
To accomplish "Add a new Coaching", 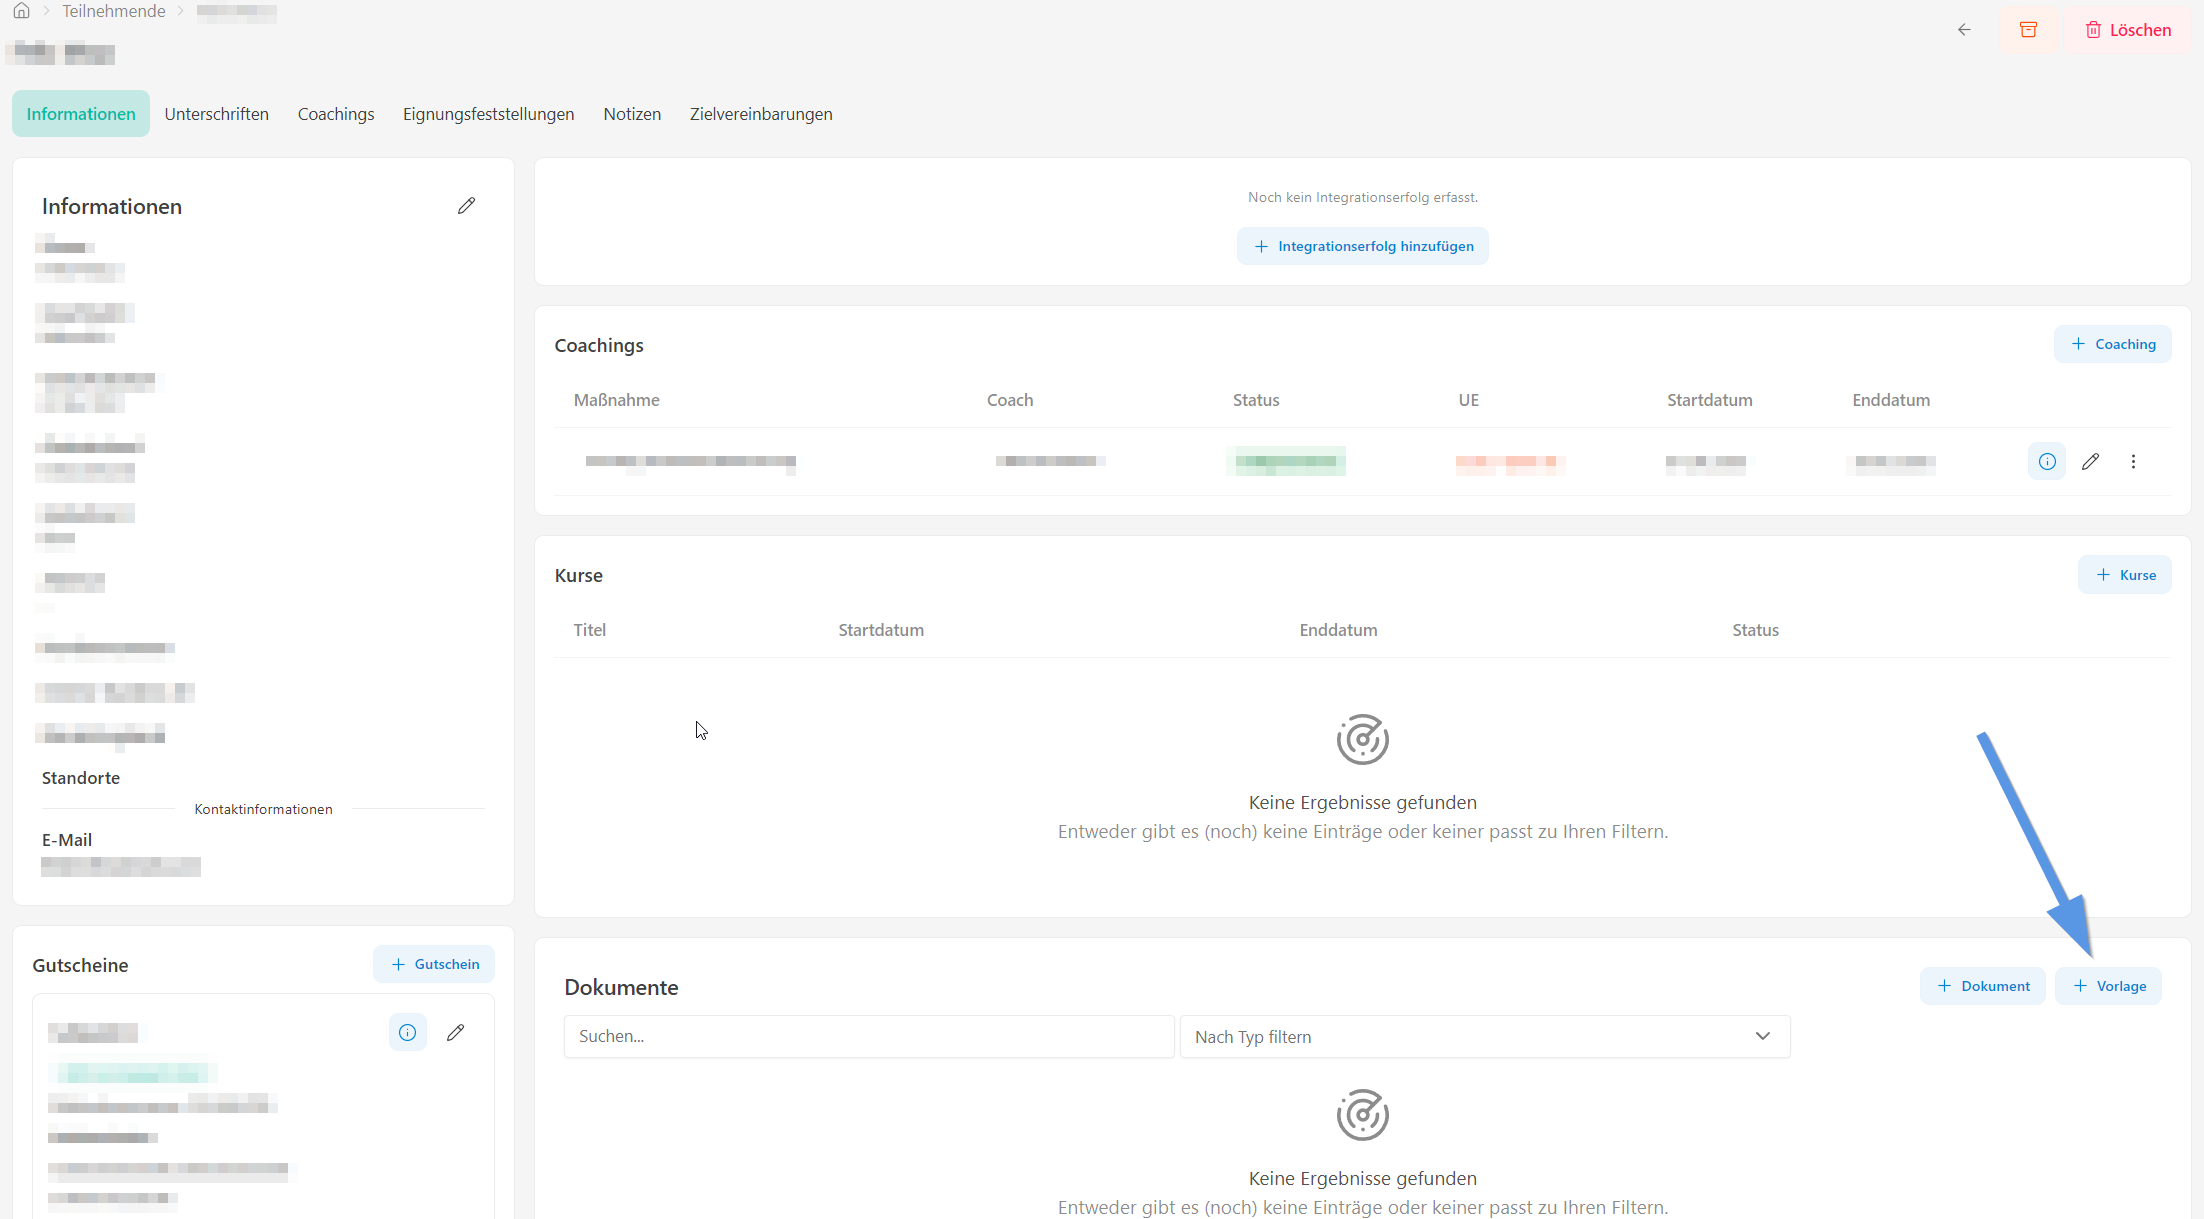I will point(2113,344).
